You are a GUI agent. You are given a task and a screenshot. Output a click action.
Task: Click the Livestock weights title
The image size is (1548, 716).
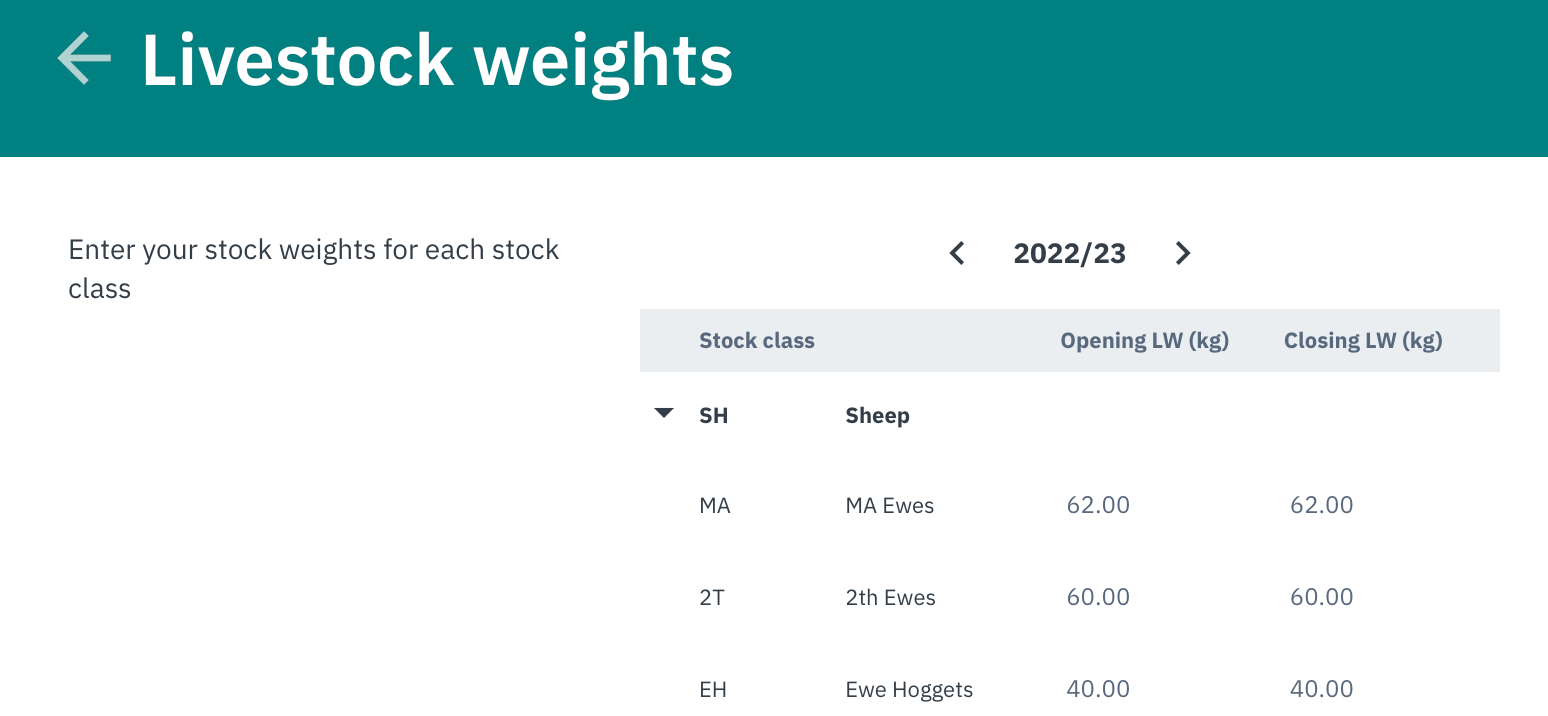tap(437, 58)
